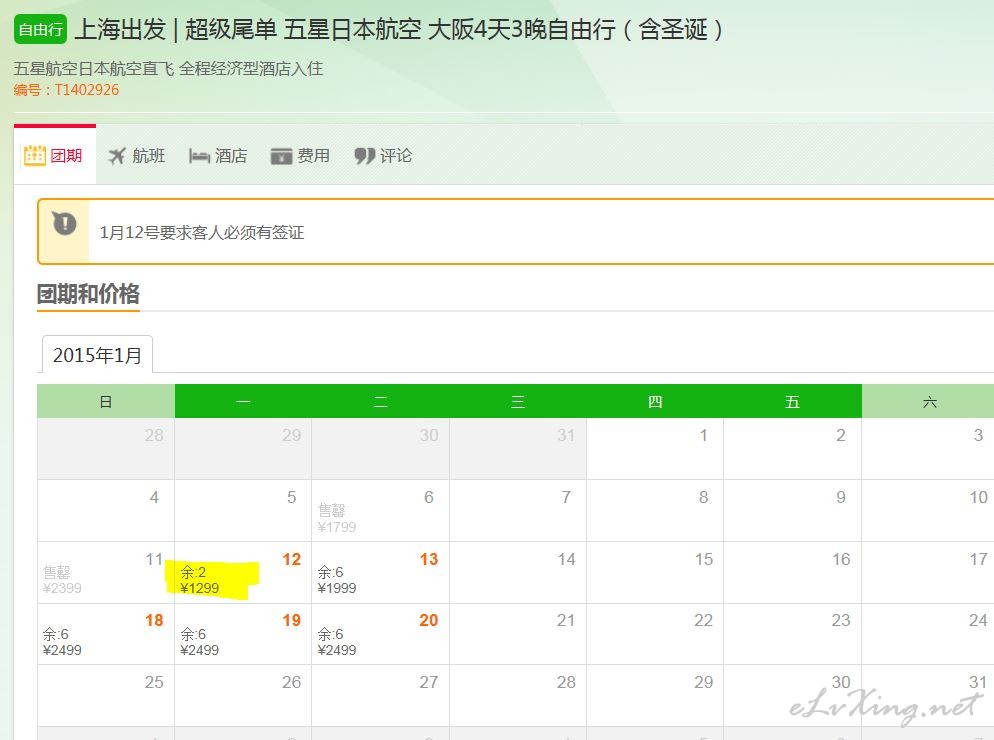Switch to the 费用 tab
The image size is (994, 740).
coord(300,155)
